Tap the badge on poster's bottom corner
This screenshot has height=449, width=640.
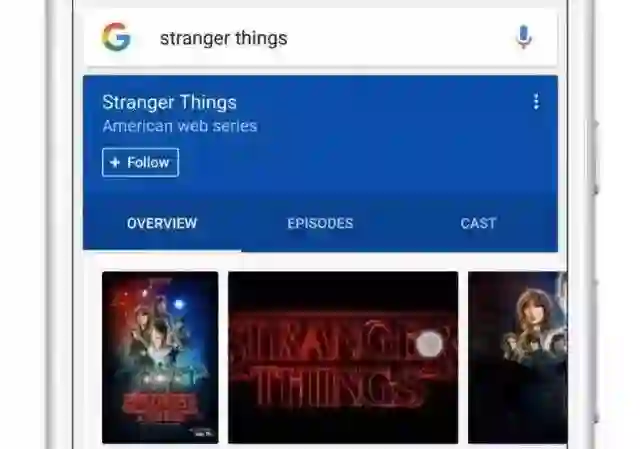(x=203, y=433)
